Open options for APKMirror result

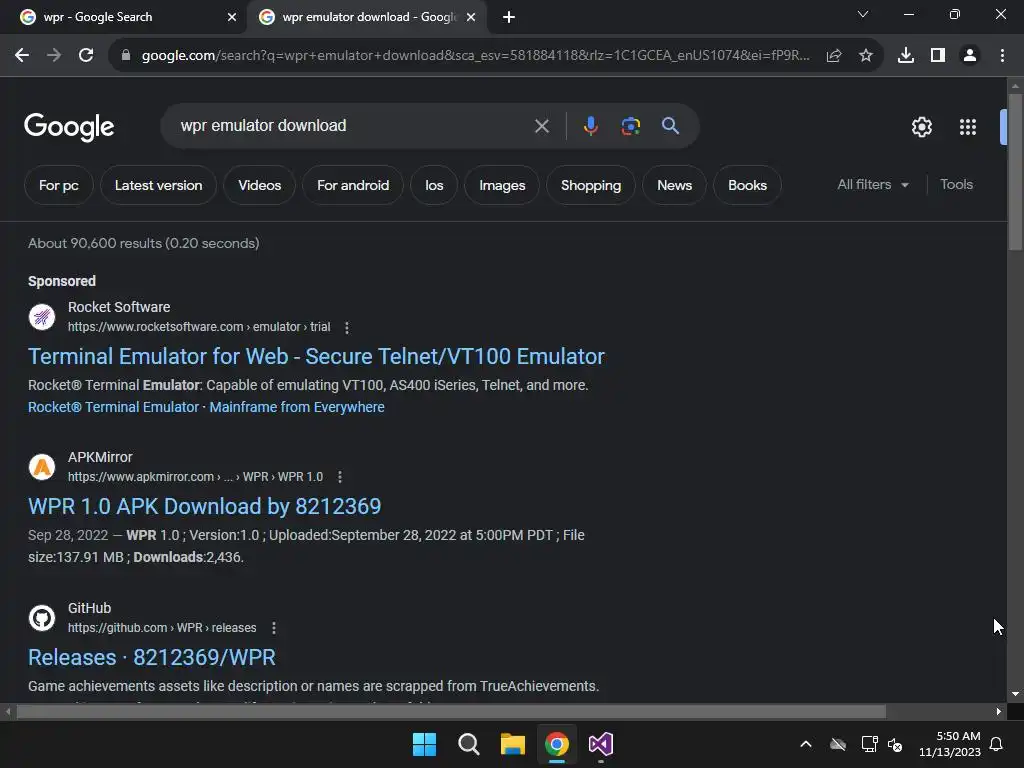pos(340,477)
